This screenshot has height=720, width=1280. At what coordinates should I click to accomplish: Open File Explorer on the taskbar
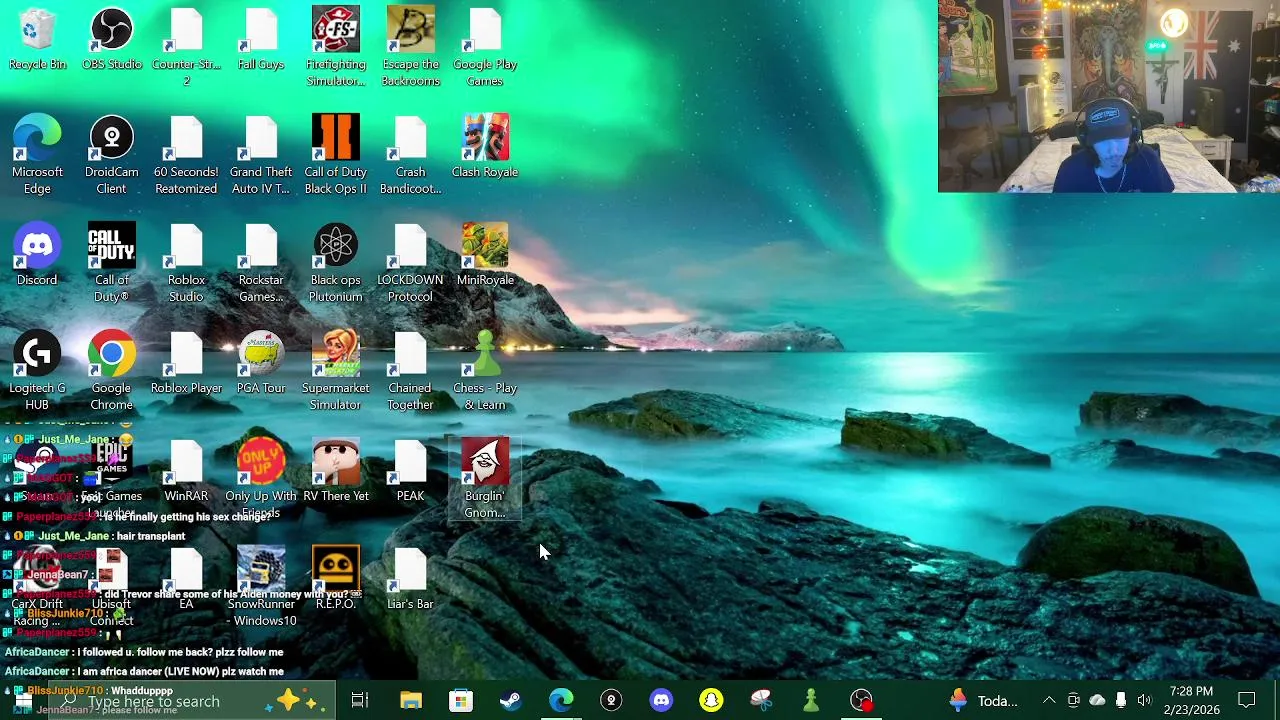(x=411, y=701)
